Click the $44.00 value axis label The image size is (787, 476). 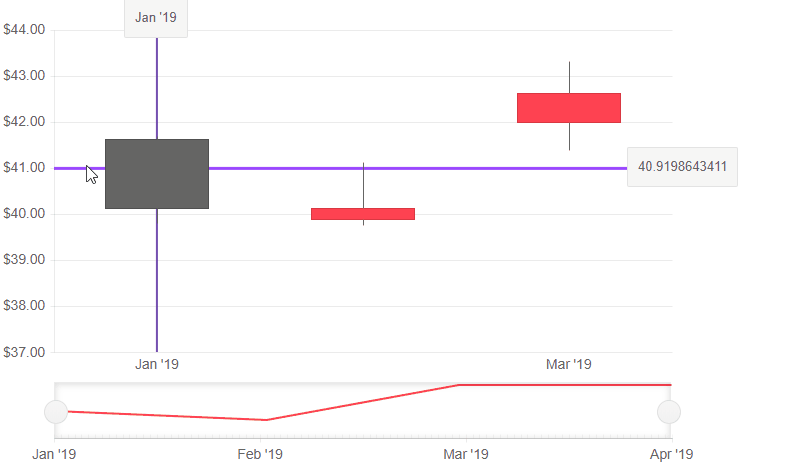pyautogui.click(x=24, y=30)
